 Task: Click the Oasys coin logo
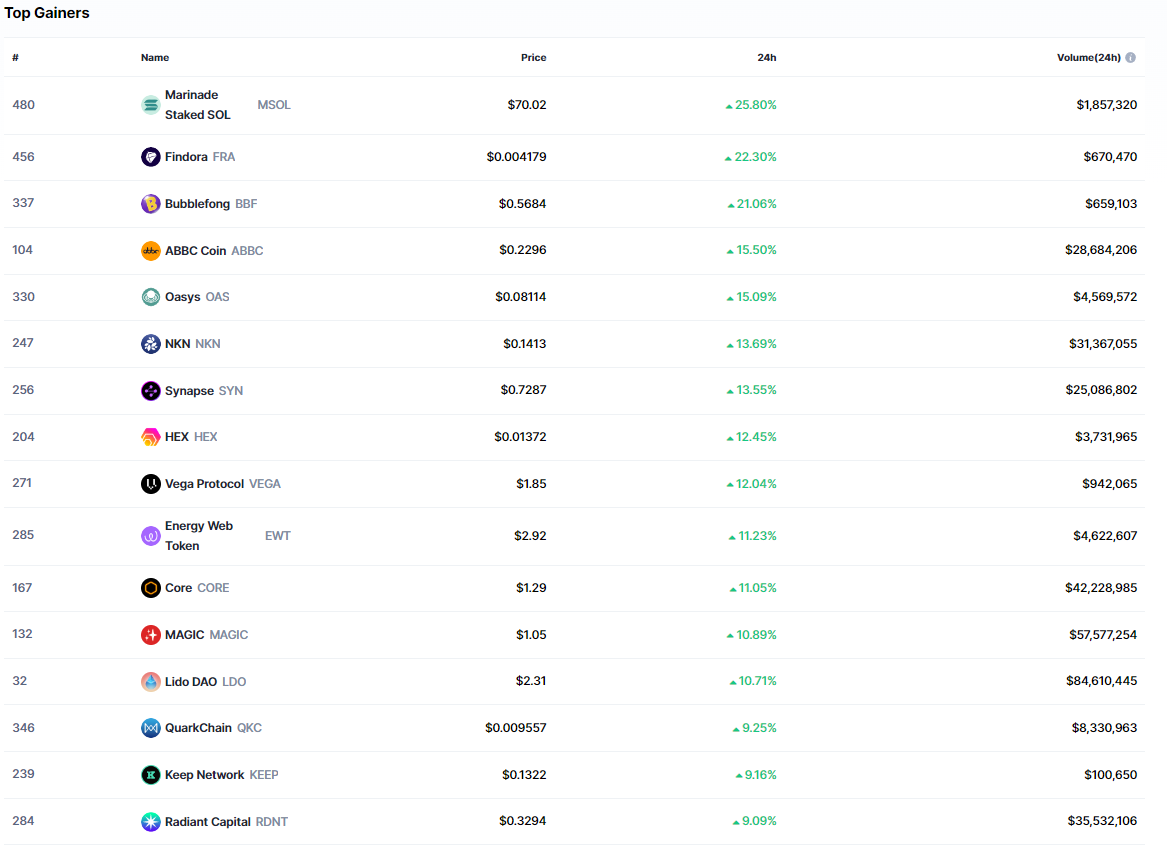point(150,297)
